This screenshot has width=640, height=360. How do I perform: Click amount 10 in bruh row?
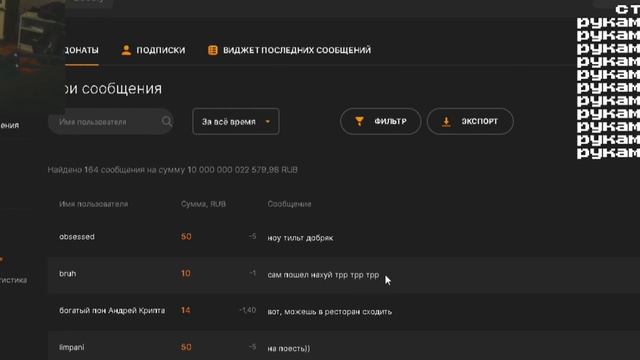point(186,273)
